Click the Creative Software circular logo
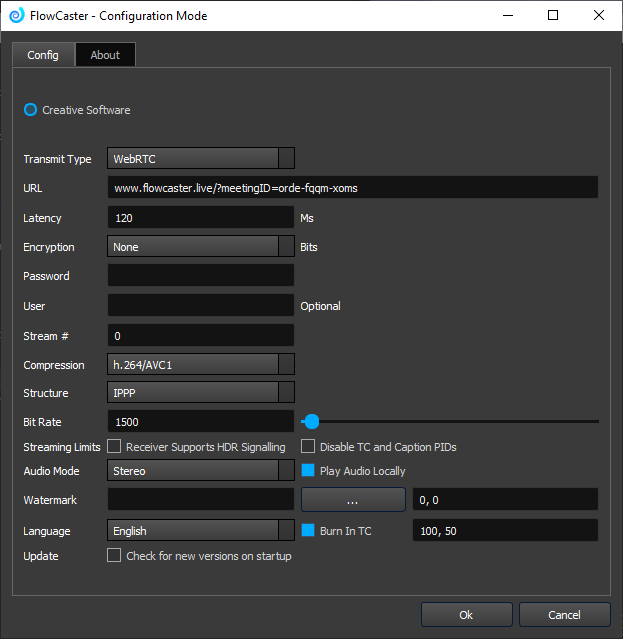 pos(31,110)
